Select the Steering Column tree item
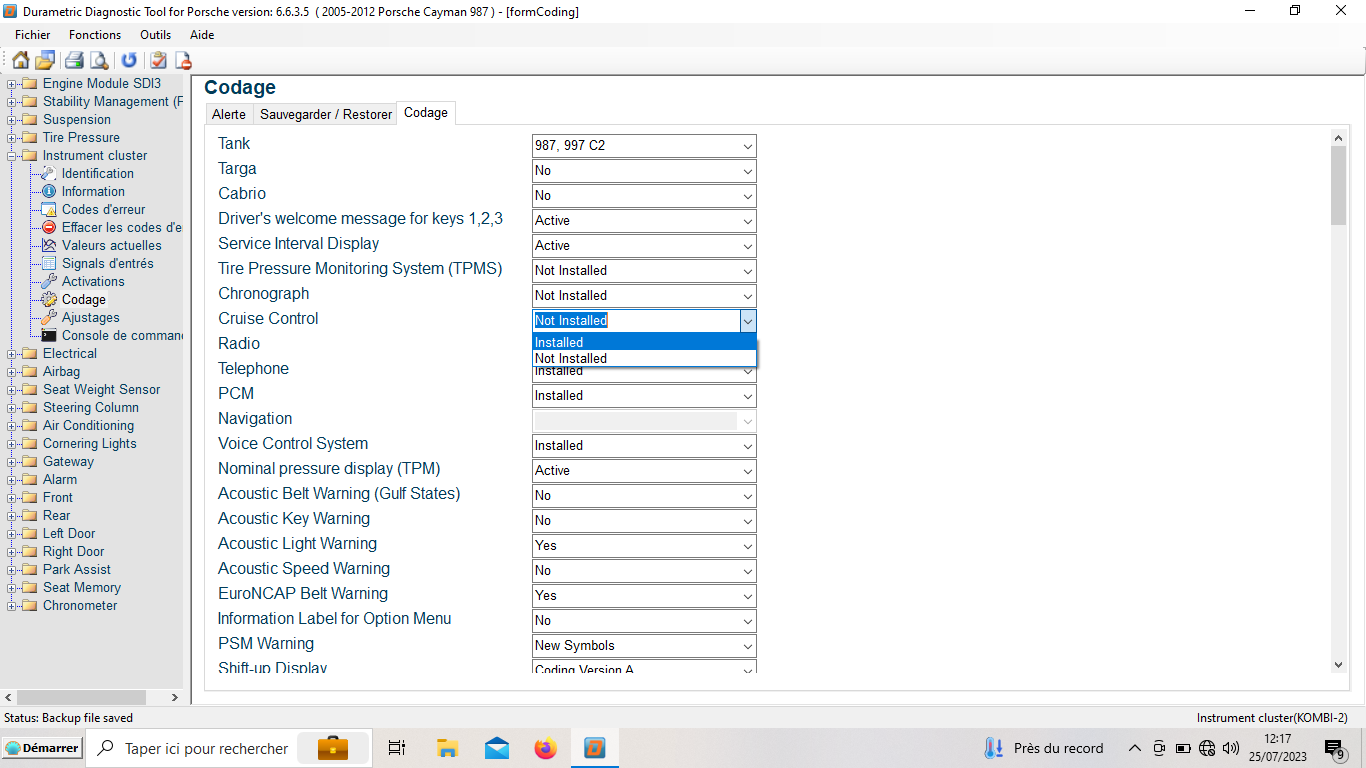This screenshot has height=768, width=1366. tap(91, 407)
